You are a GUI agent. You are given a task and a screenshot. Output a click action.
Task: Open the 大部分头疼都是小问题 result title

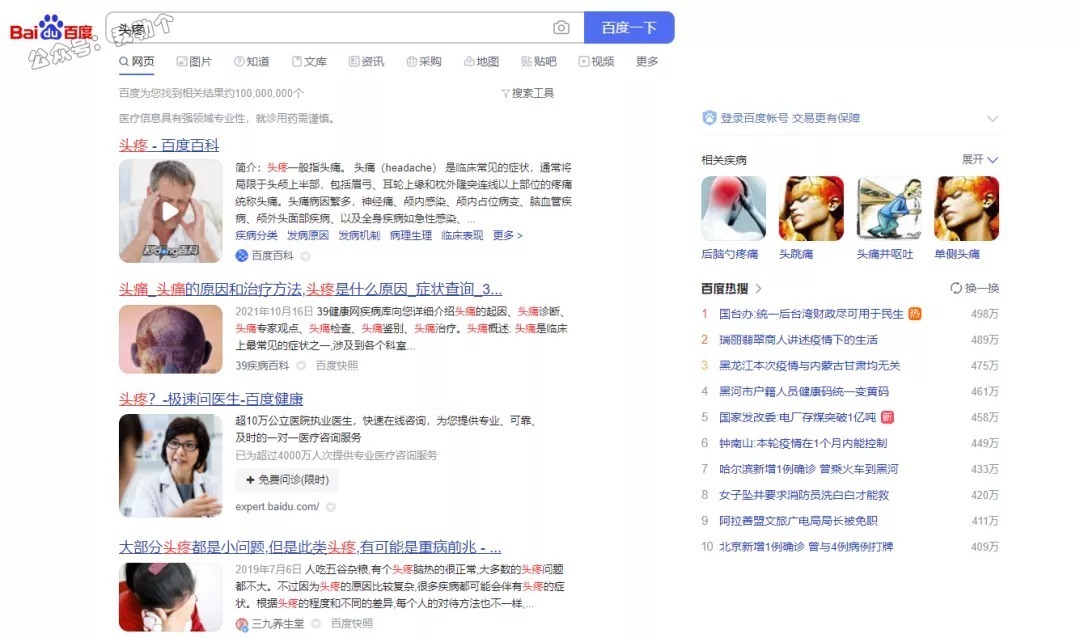click(310, 547)
